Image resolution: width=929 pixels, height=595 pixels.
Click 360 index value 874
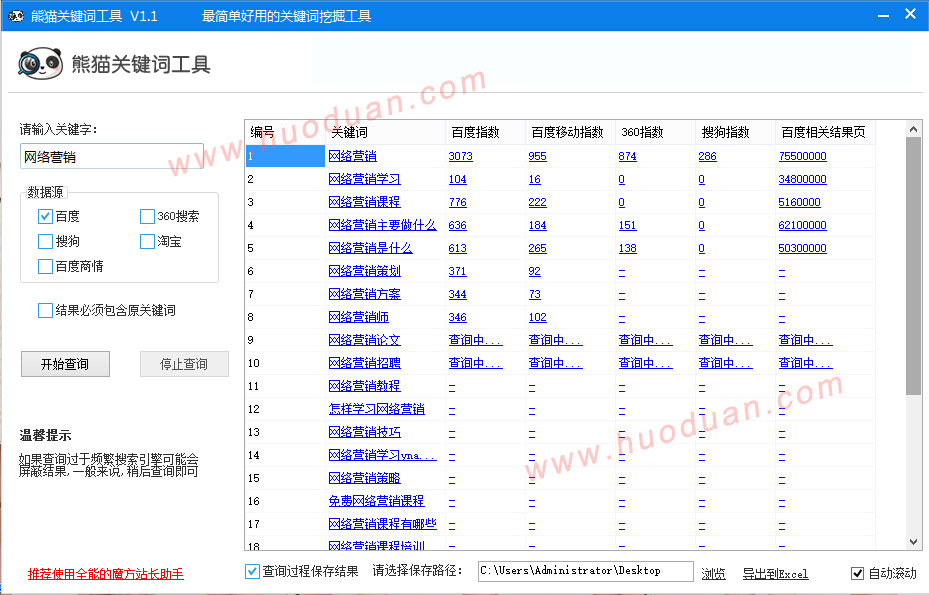[x=627, y=156]
